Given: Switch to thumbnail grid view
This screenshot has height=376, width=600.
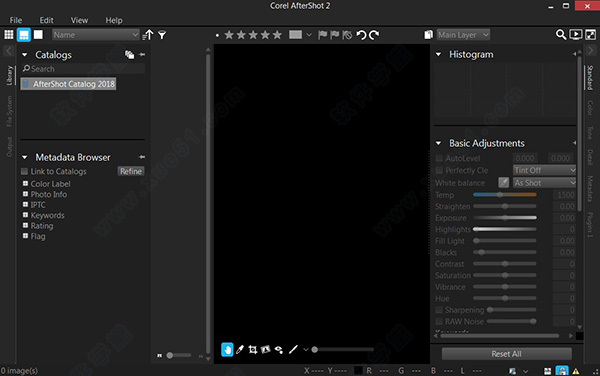Looking at the screenshot, I should coord(9,35).
